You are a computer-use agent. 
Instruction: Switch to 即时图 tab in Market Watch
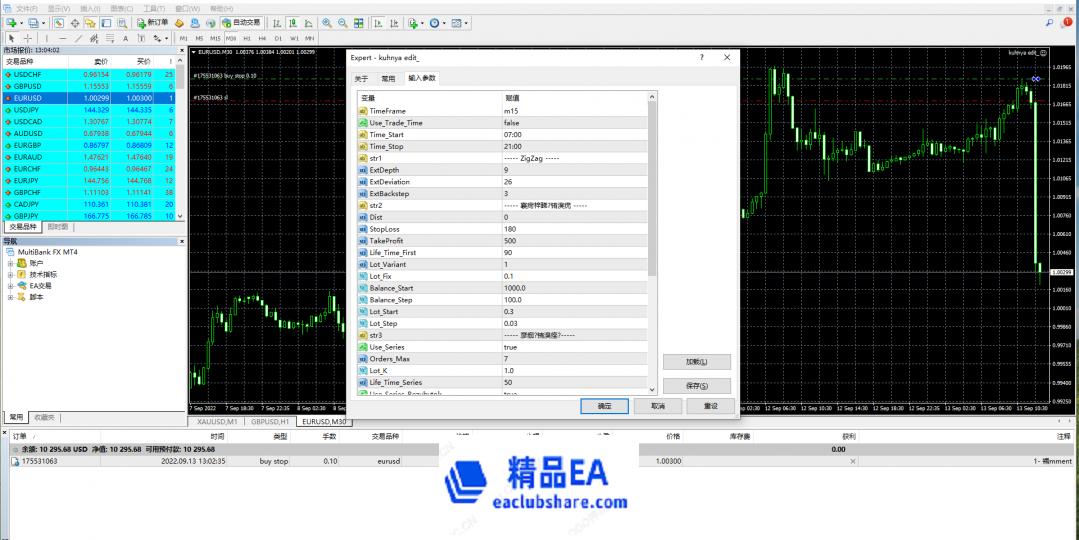58,226
